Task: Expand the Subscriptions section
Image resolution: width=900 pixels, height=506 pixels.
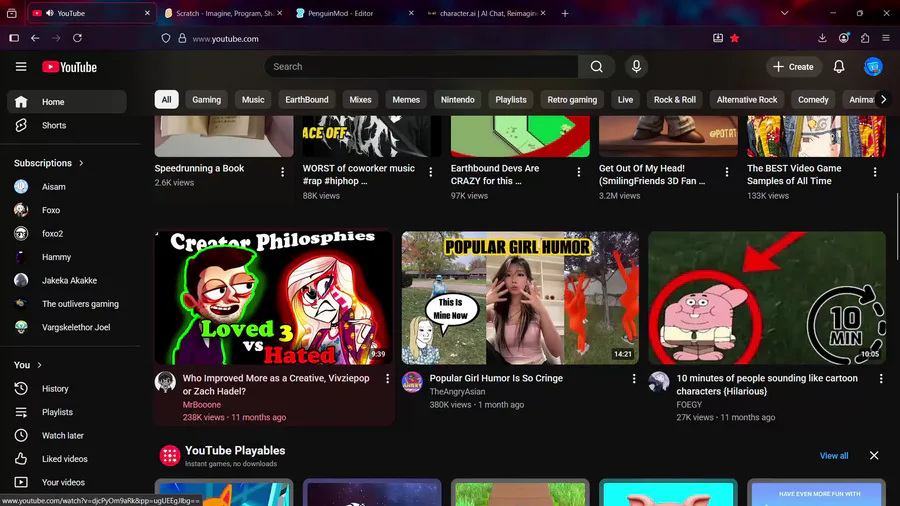Action: tap(49, 163)
